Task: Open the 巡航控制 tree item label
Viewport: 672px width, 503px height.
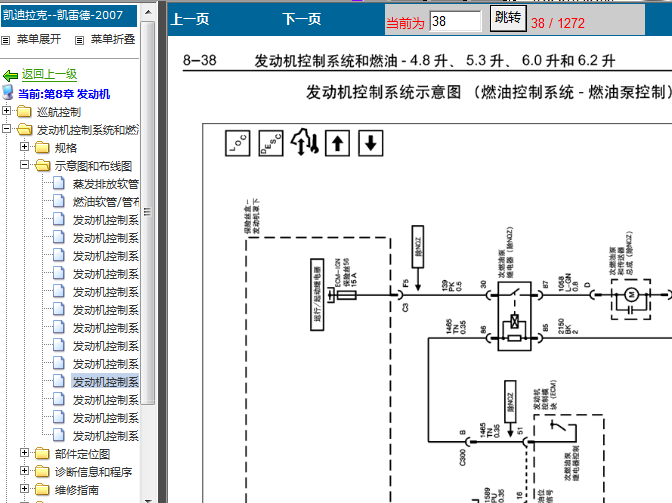Action: coord(59,112)
